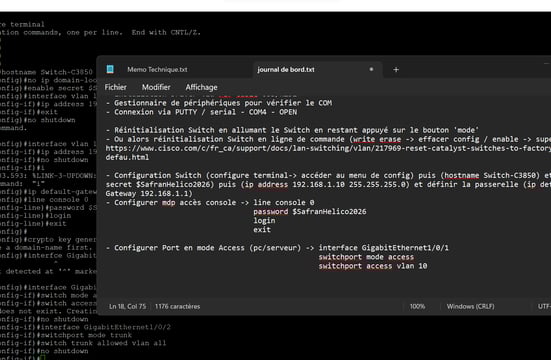Viewport: 551px width, 360px height.
Task: Click the cisco.com reset-catalyst-switches URL line
Action: (328, 148)
